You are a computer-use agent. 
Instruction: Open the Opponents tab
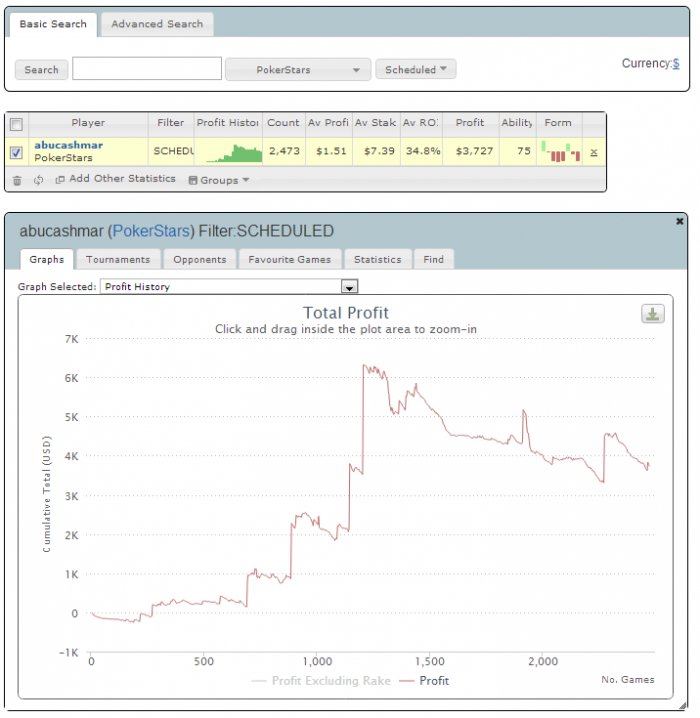[200, 260]
